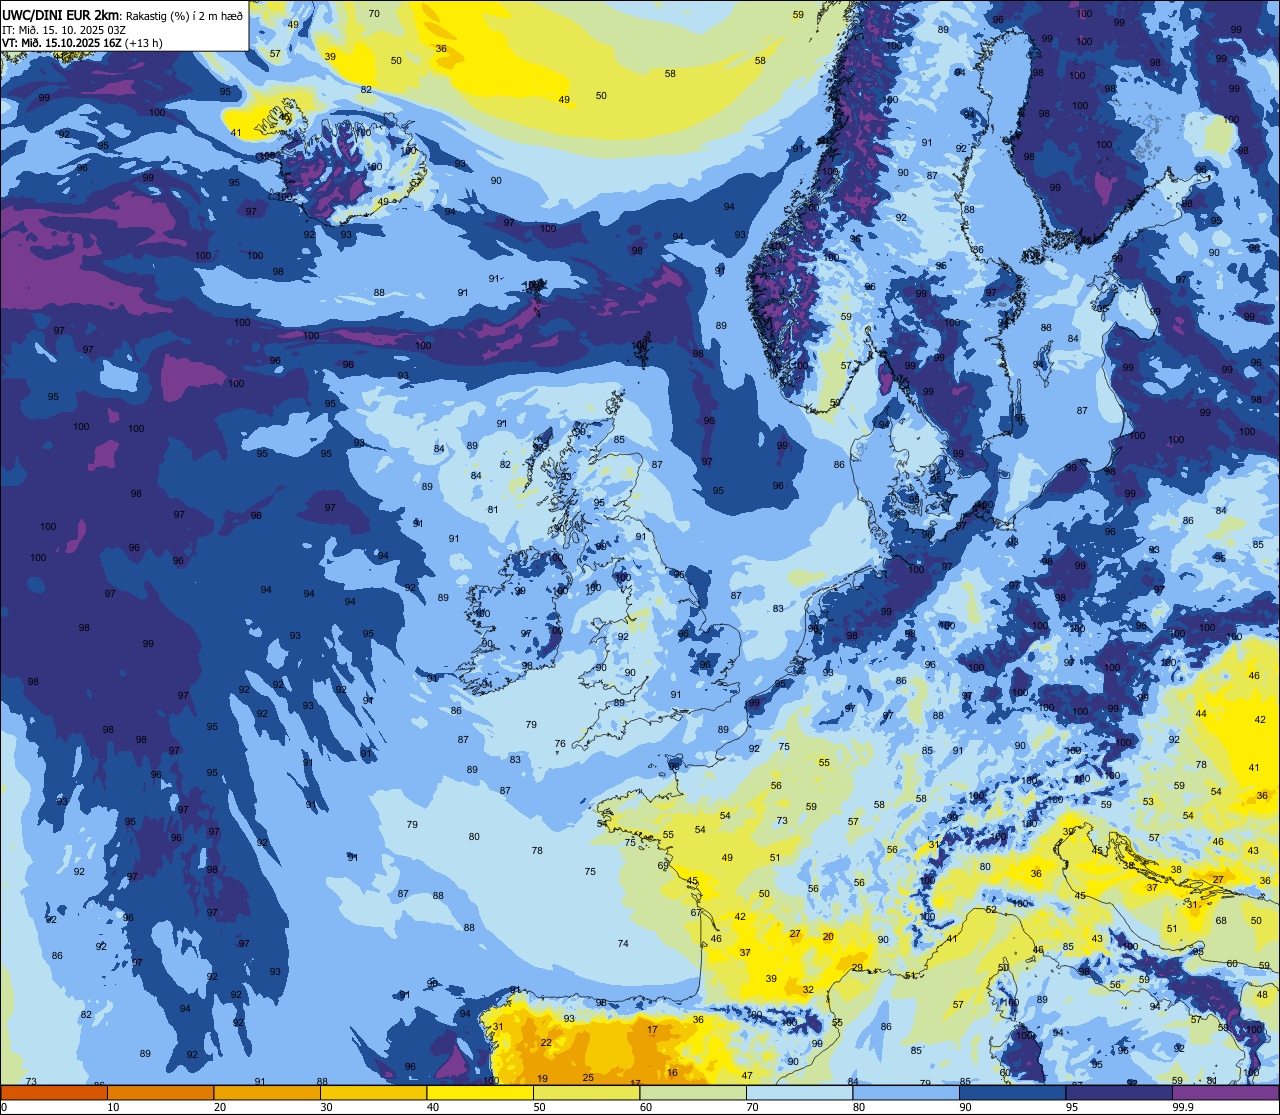Click the '60' tick label on the legend bar

pyautogui.click(x=647, y=1107)
